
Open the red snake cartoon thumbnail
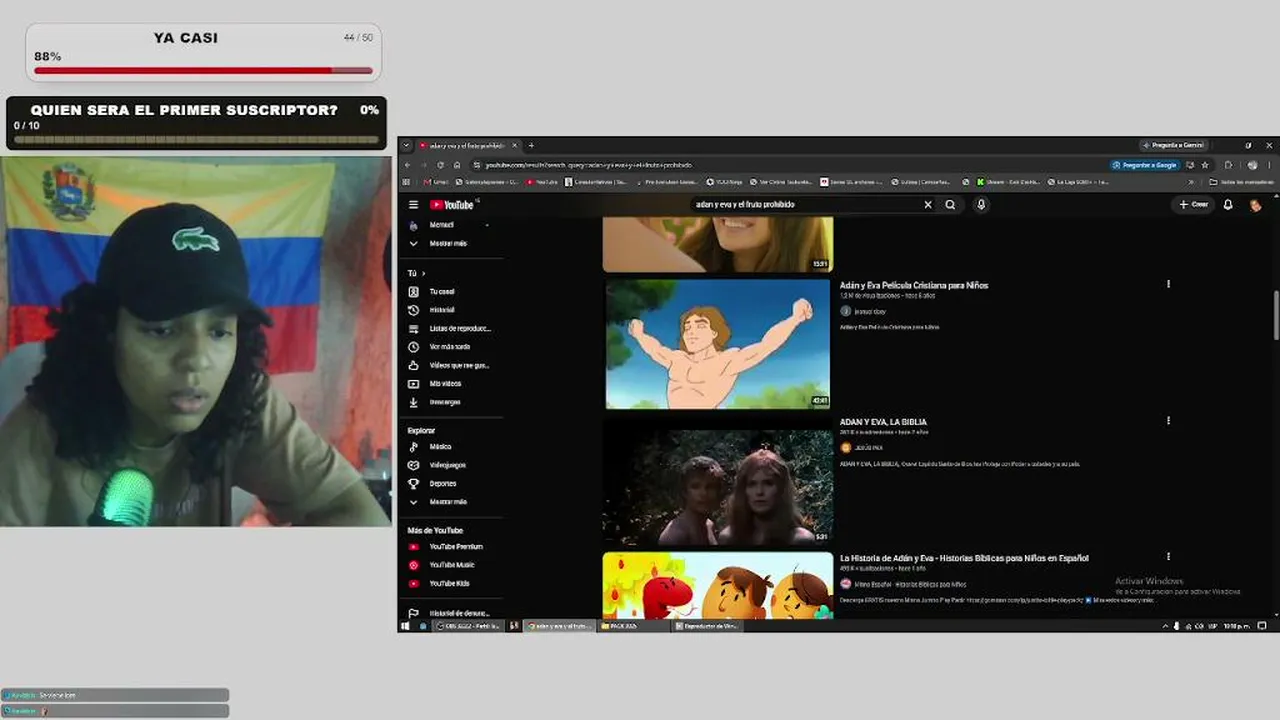coord(718,585)
